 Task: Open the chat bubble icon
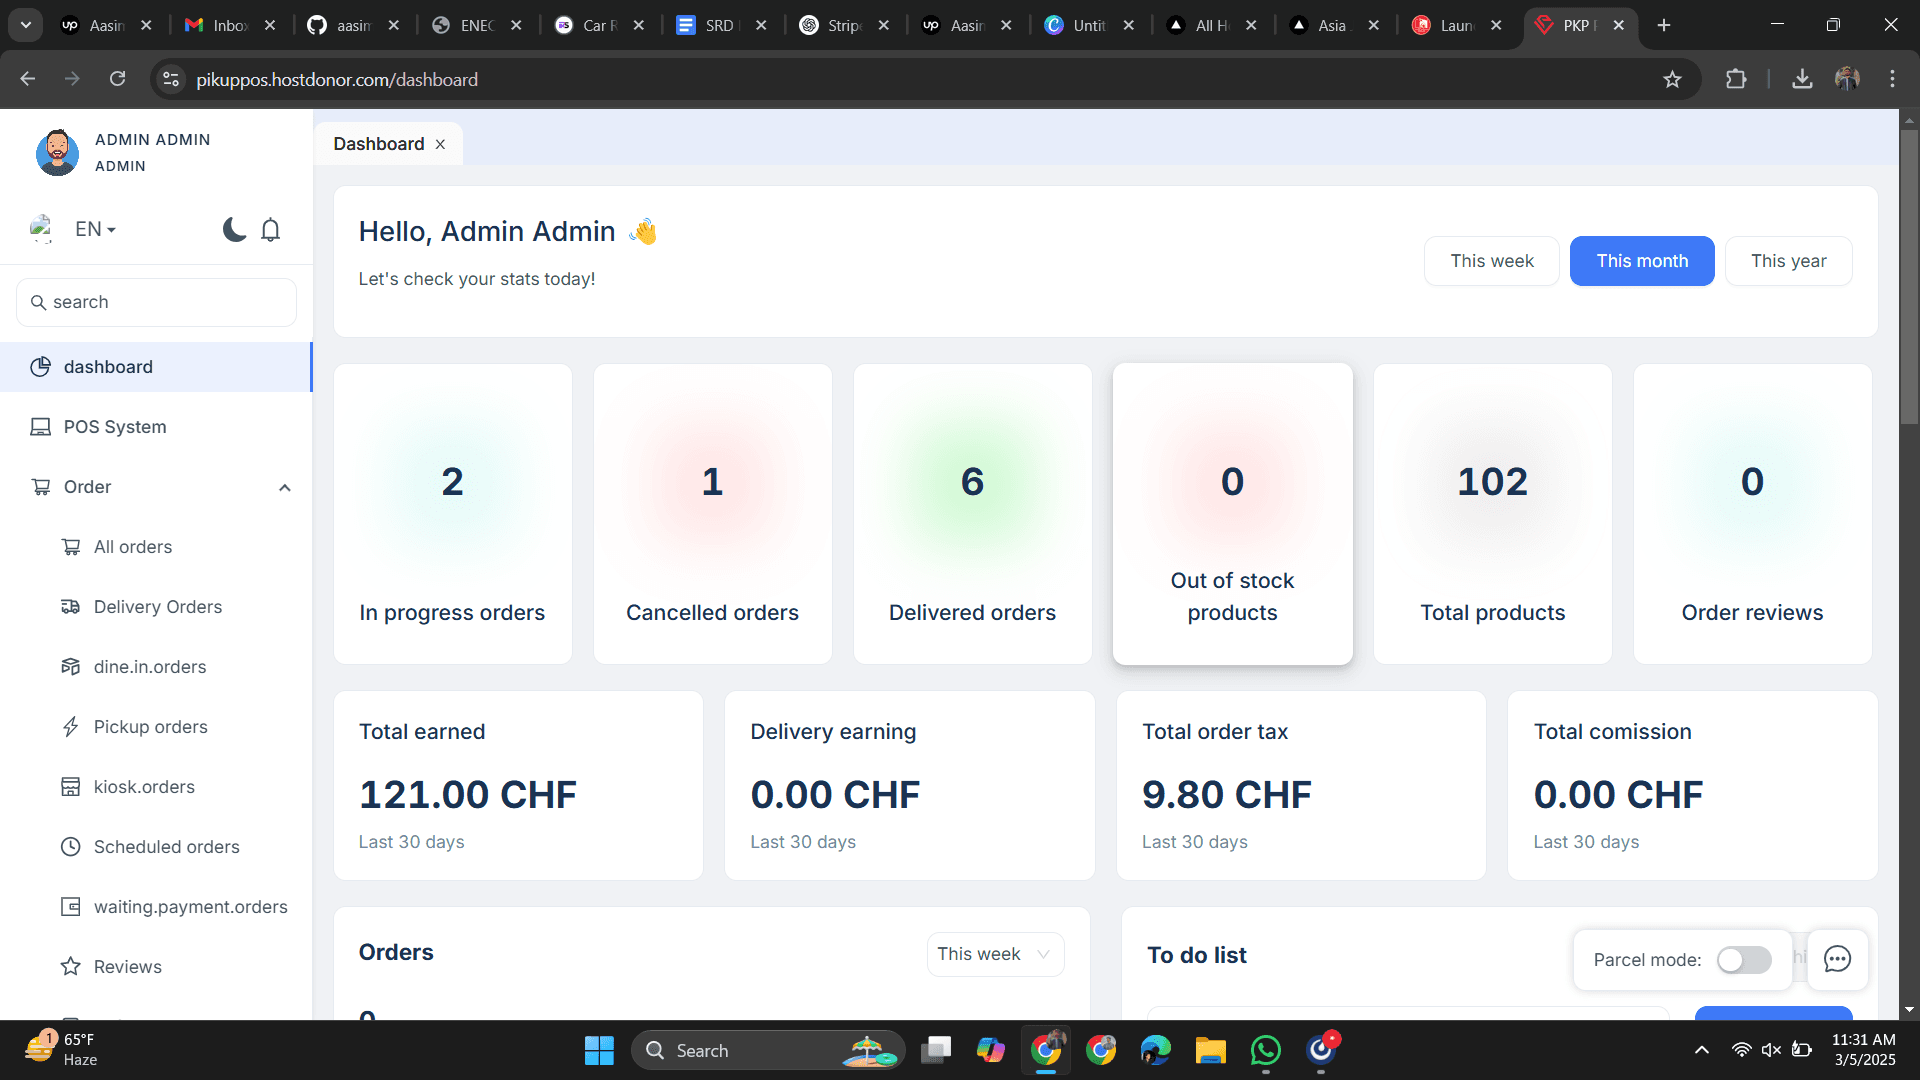point(1837,959)
